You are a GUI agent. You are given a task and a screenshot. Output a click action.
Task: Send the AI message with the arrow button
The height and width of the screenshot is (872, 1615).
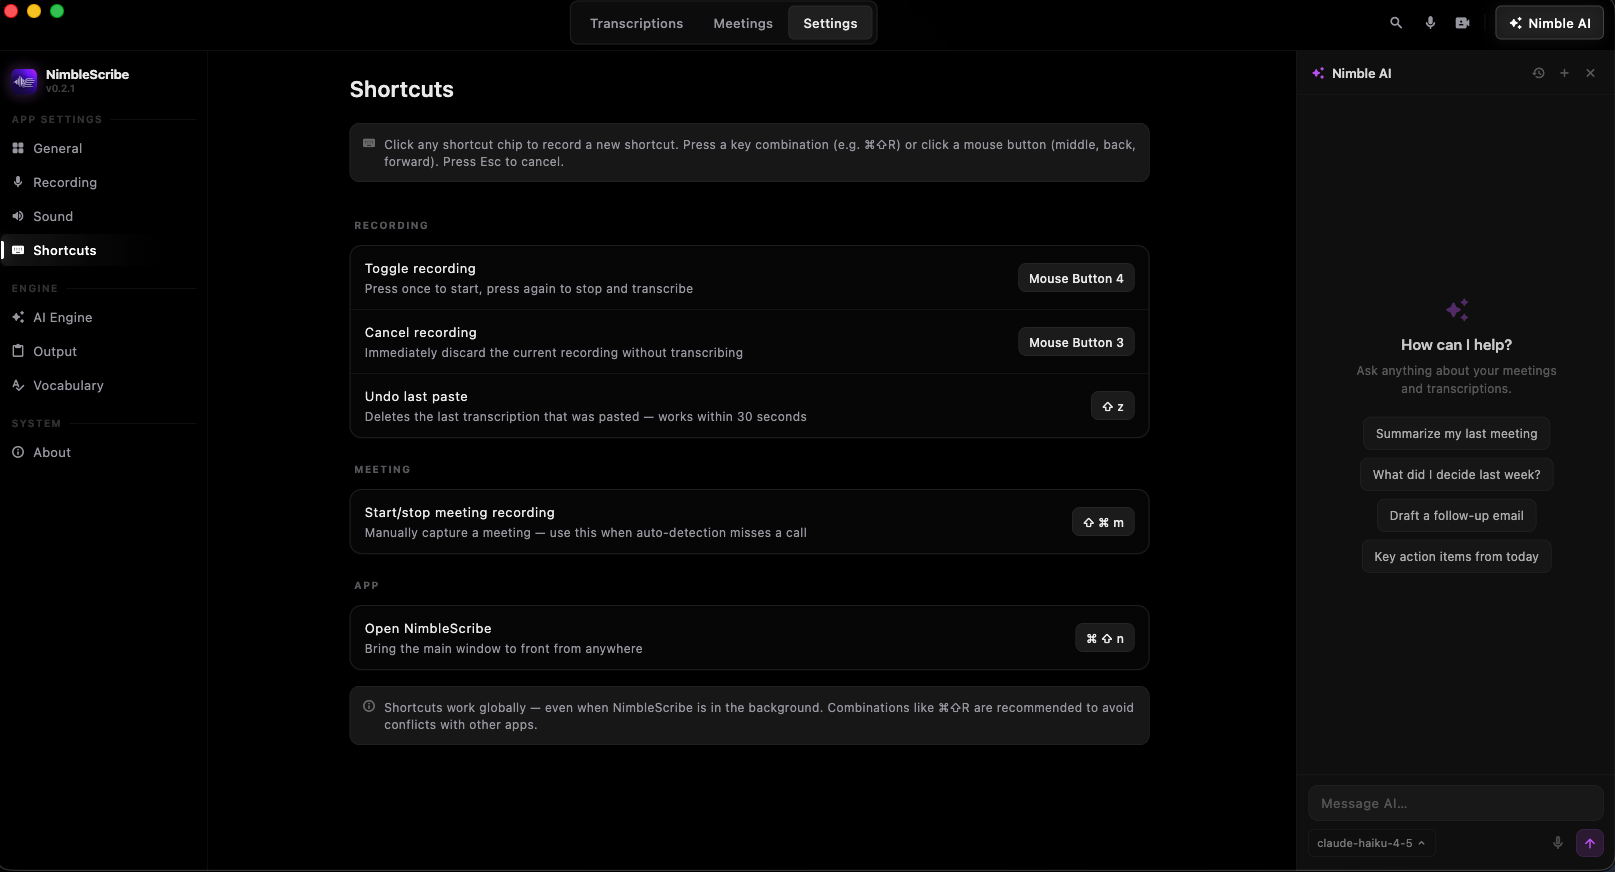1589,843
